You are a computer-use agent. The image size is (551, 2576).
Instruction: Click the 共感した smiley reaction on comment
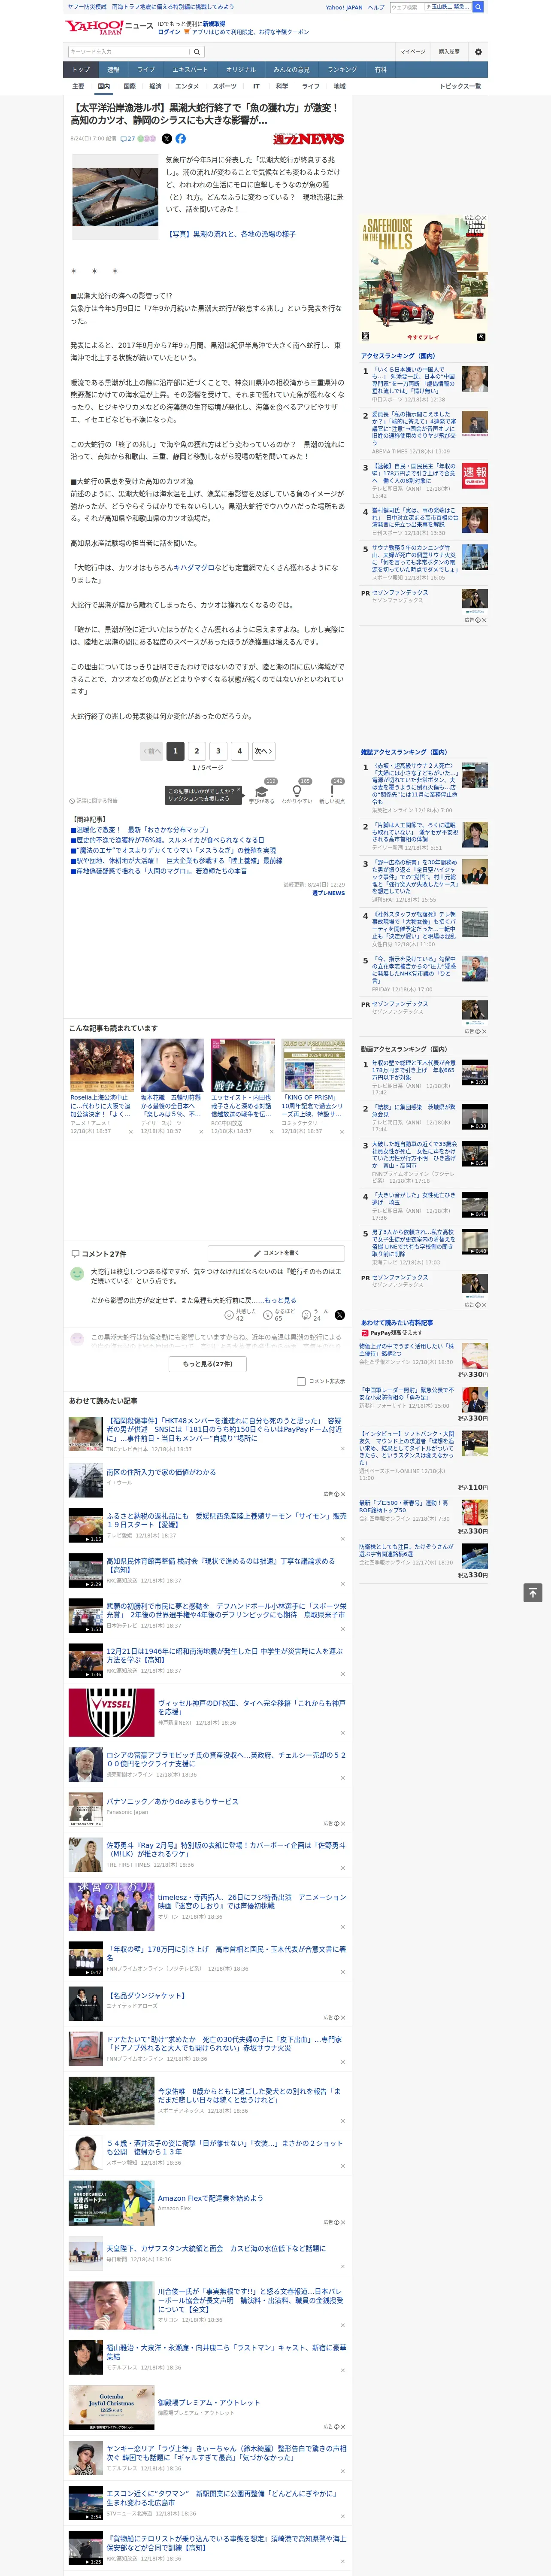pyautogui.click(x=239, y=1315)
